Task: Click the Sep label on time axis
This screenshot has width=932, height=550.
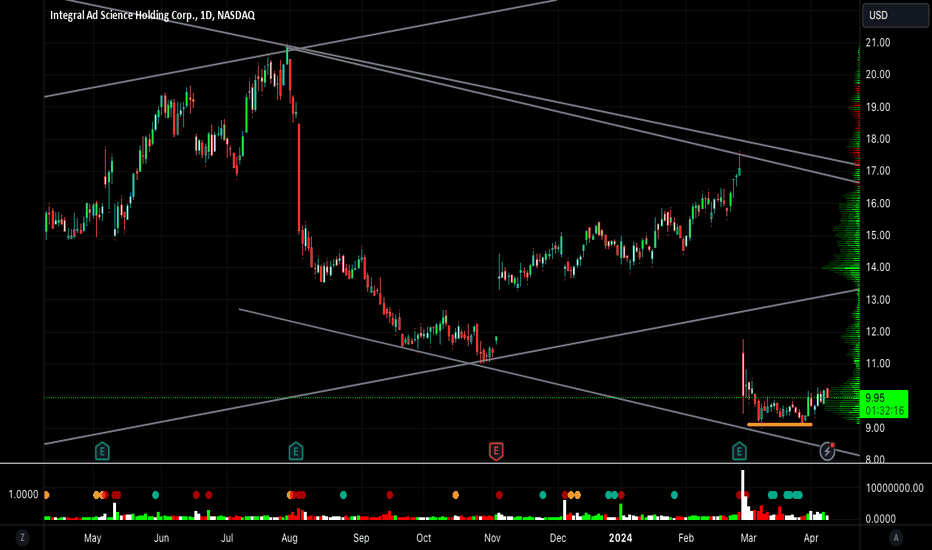Action: [361, 538]
